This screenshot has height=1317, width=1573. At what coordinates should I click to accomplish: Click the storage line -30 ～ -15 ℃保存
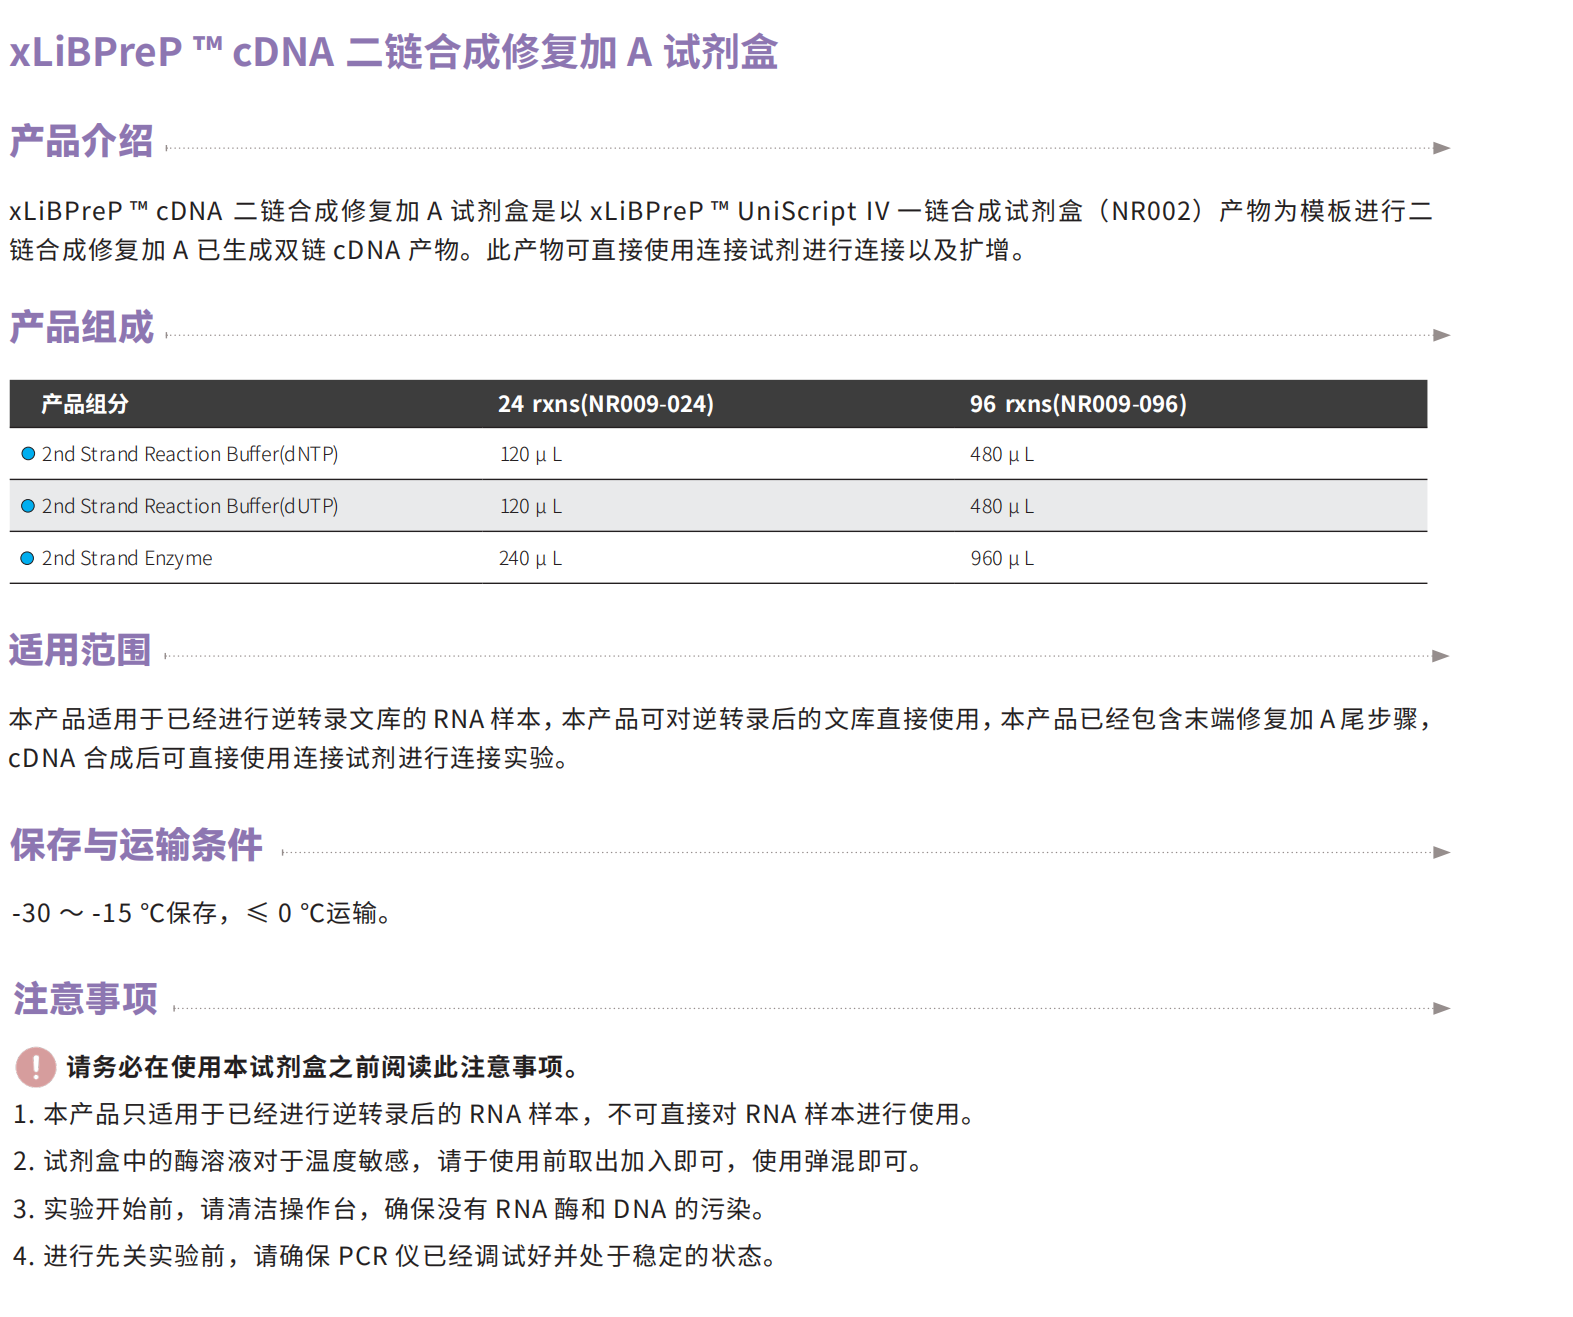pos(115,913)
